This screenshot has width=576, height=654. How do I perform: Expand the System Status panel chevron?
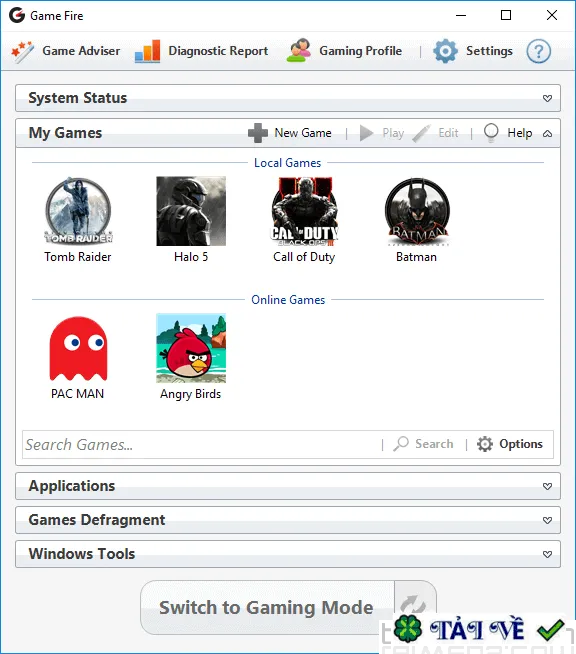tap(547, 98)
